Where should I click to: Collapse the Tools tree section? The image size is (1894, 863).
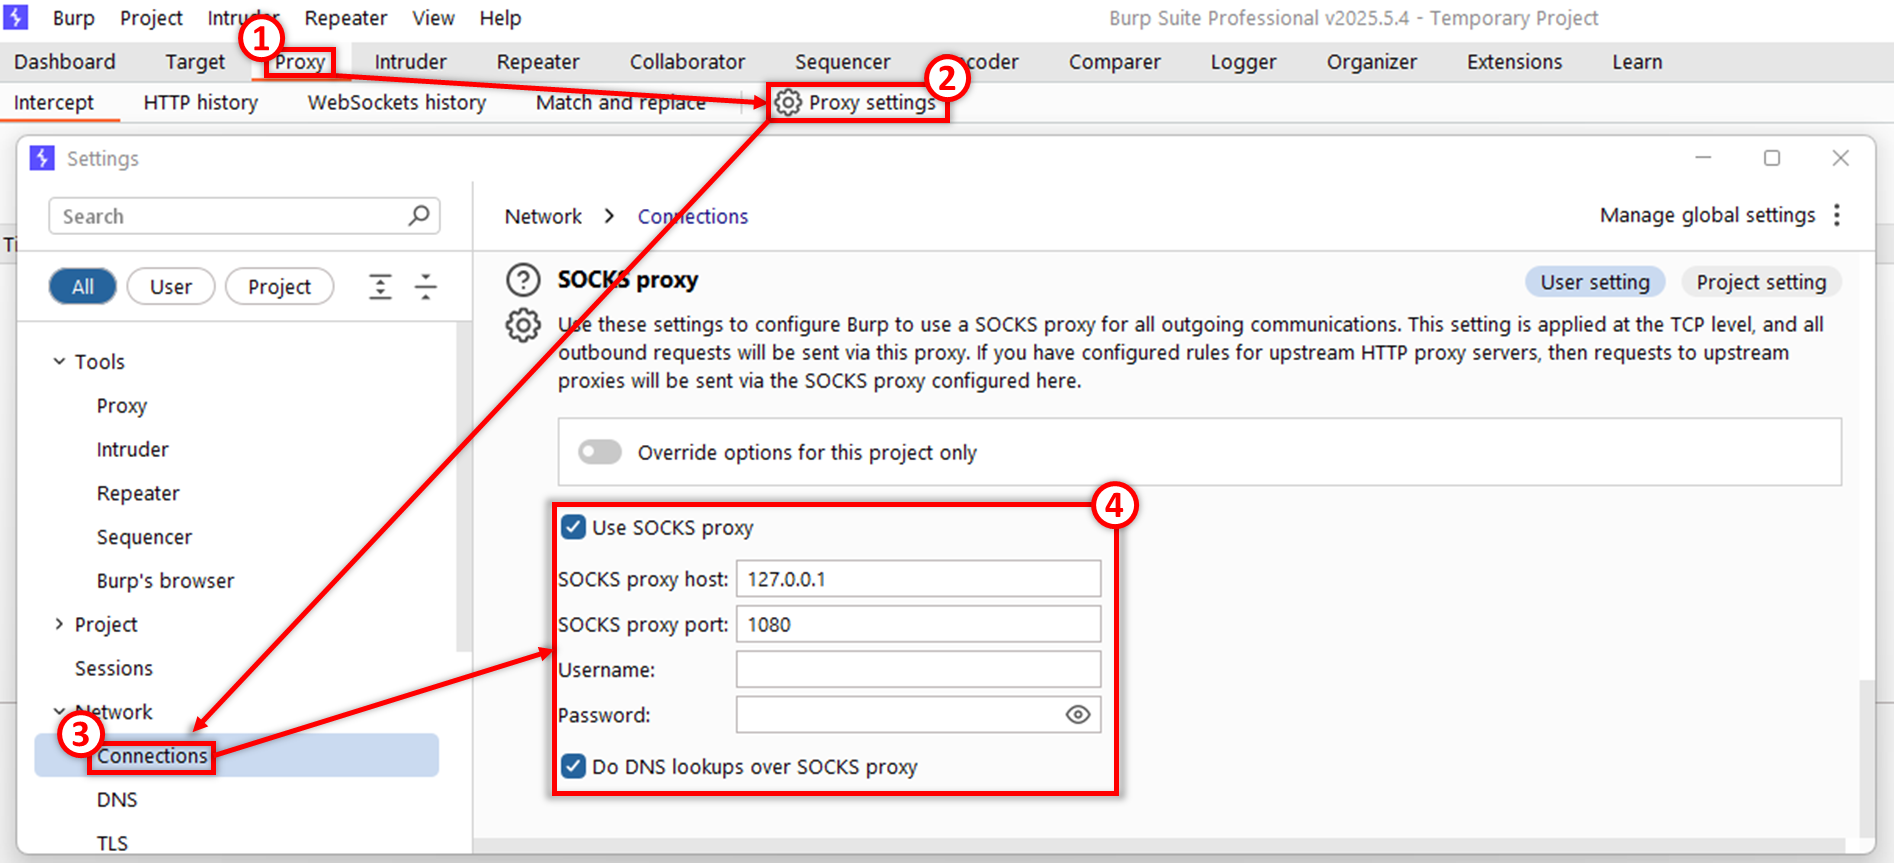(59, 361)
